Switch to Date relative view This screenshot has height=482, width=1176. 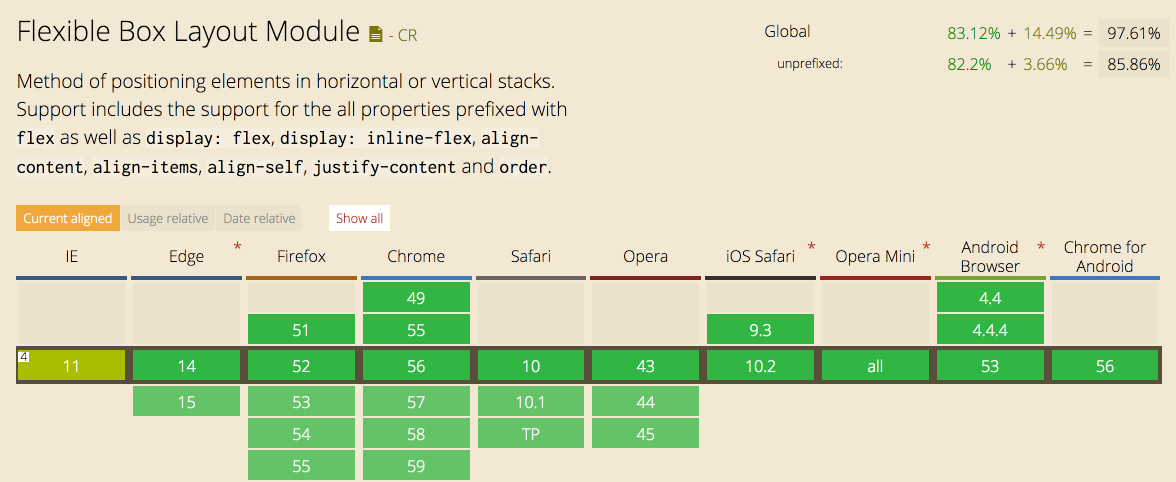click(x=259, y=218)
